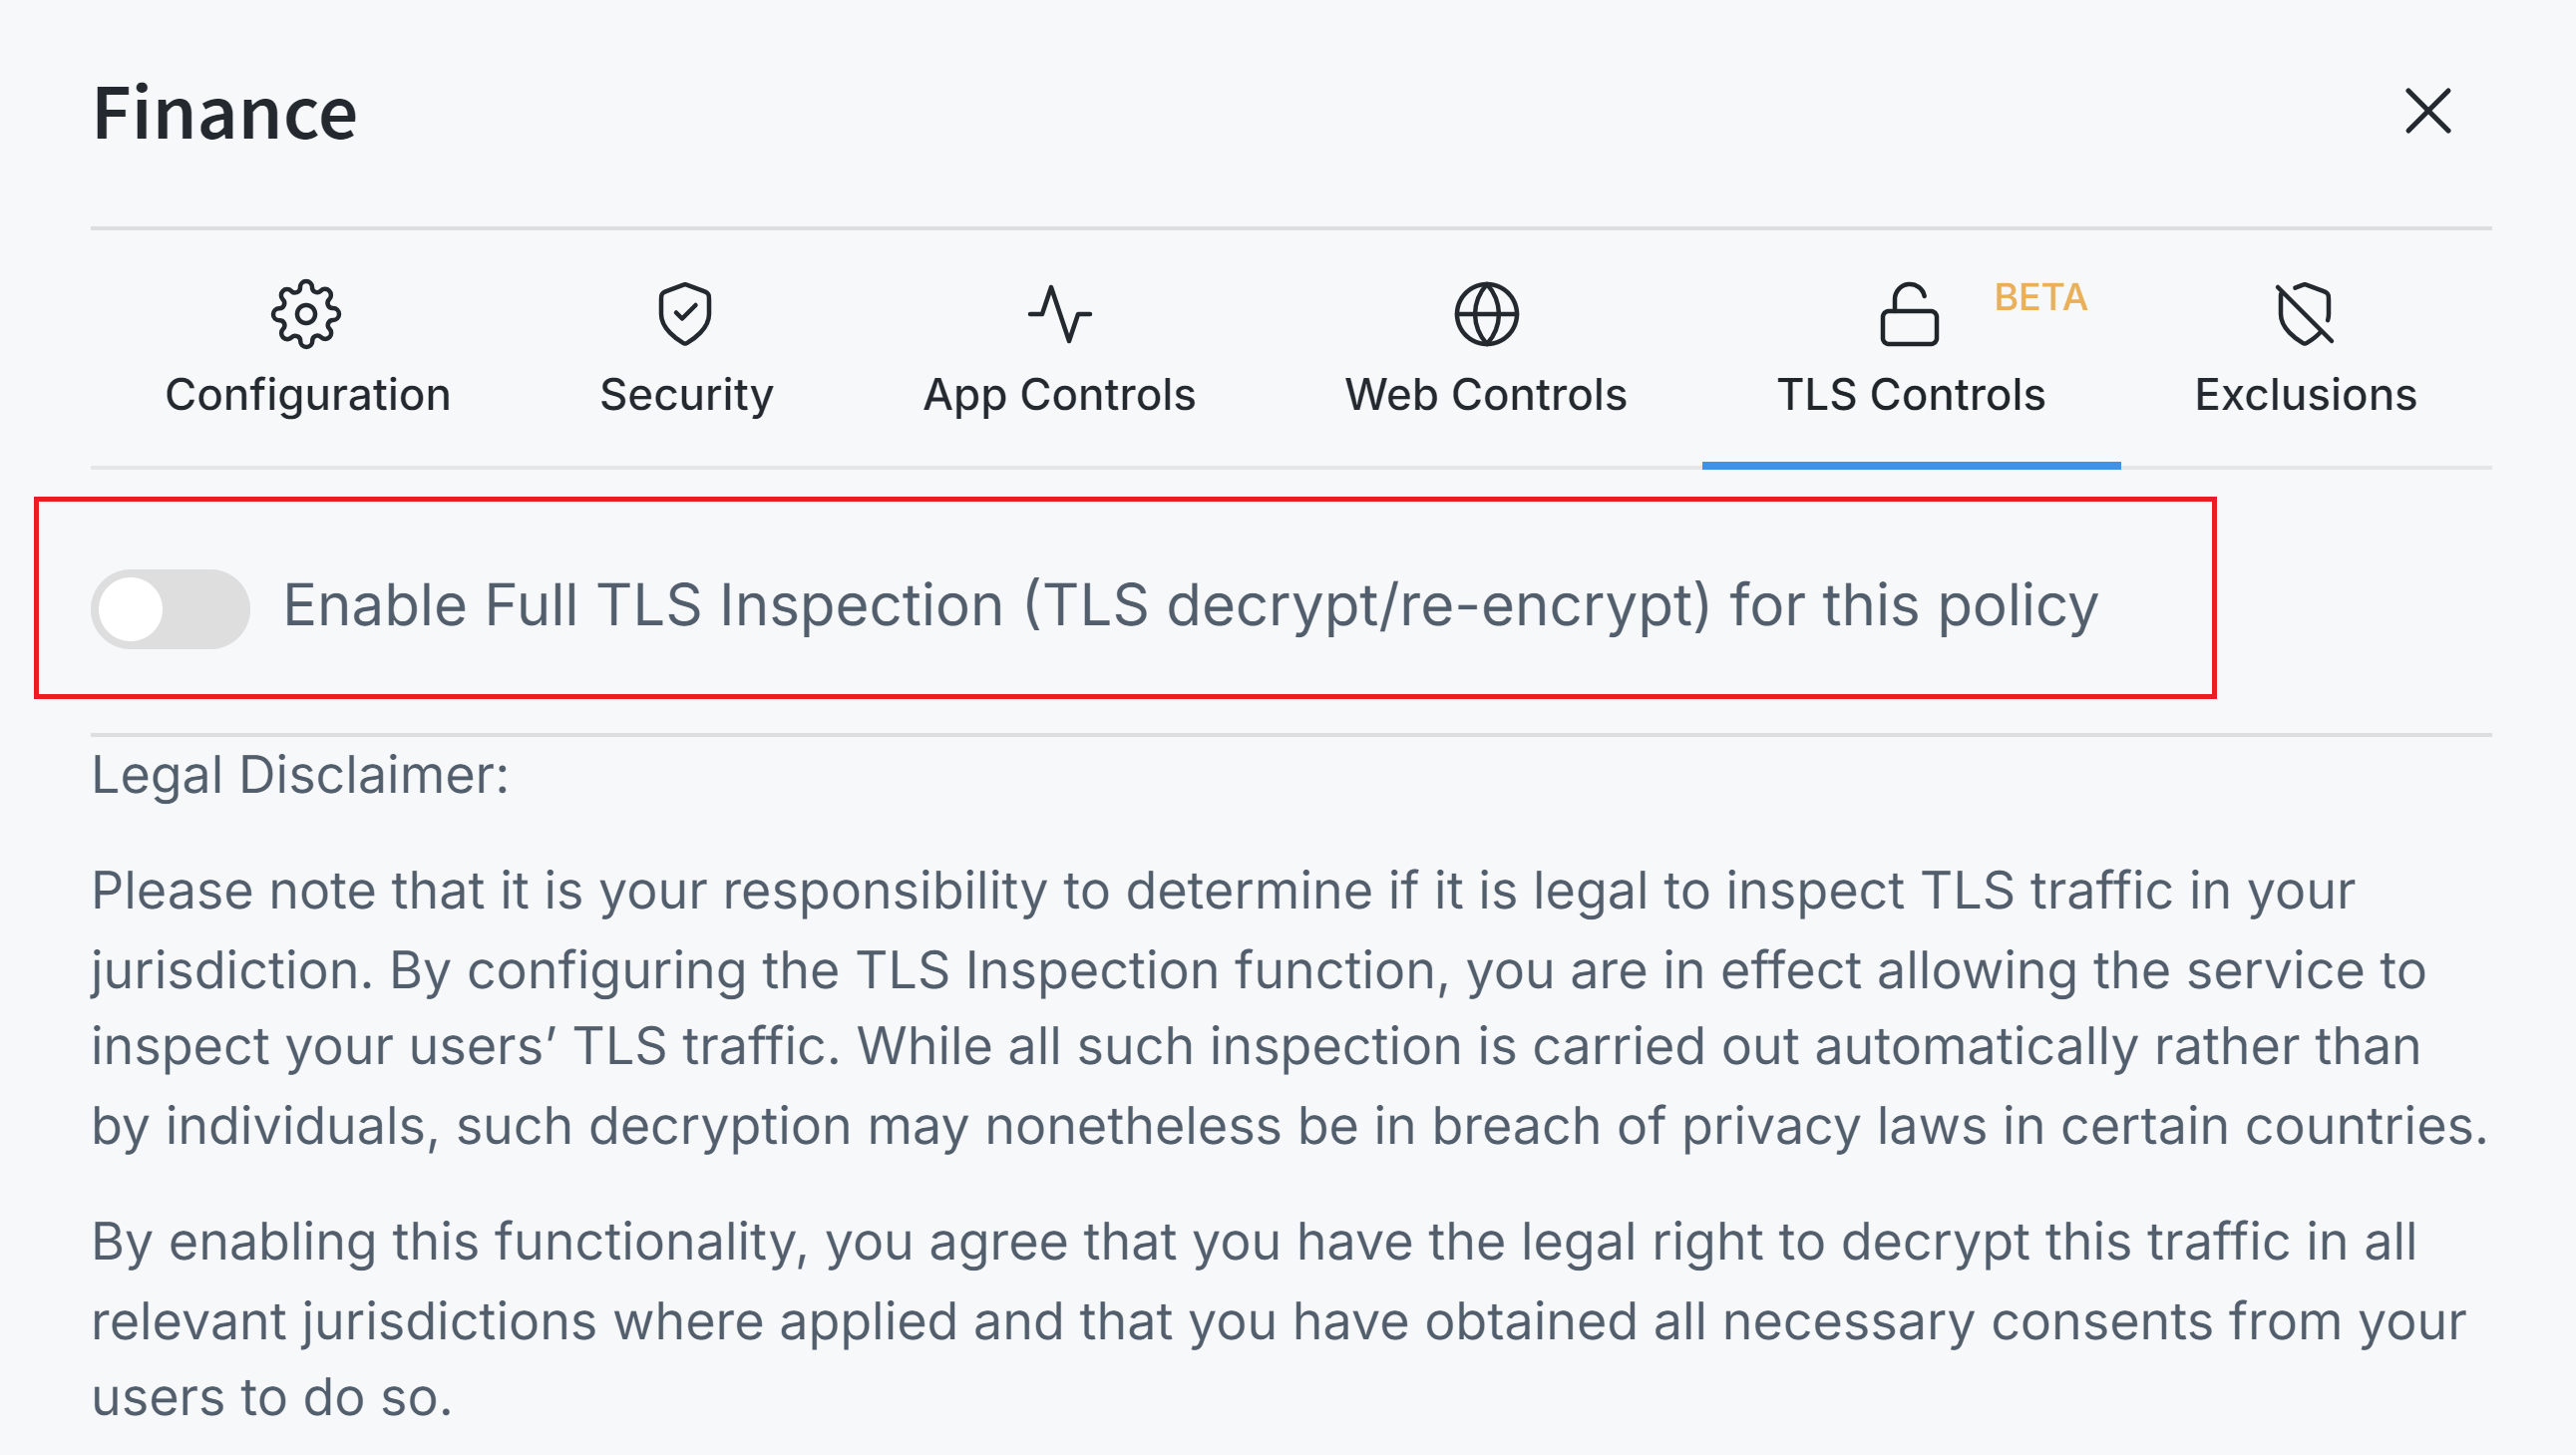Viewport: 2576px width, 1455px height.
Task: Select the Web Controls tab label
Action: coord(1486,395)
